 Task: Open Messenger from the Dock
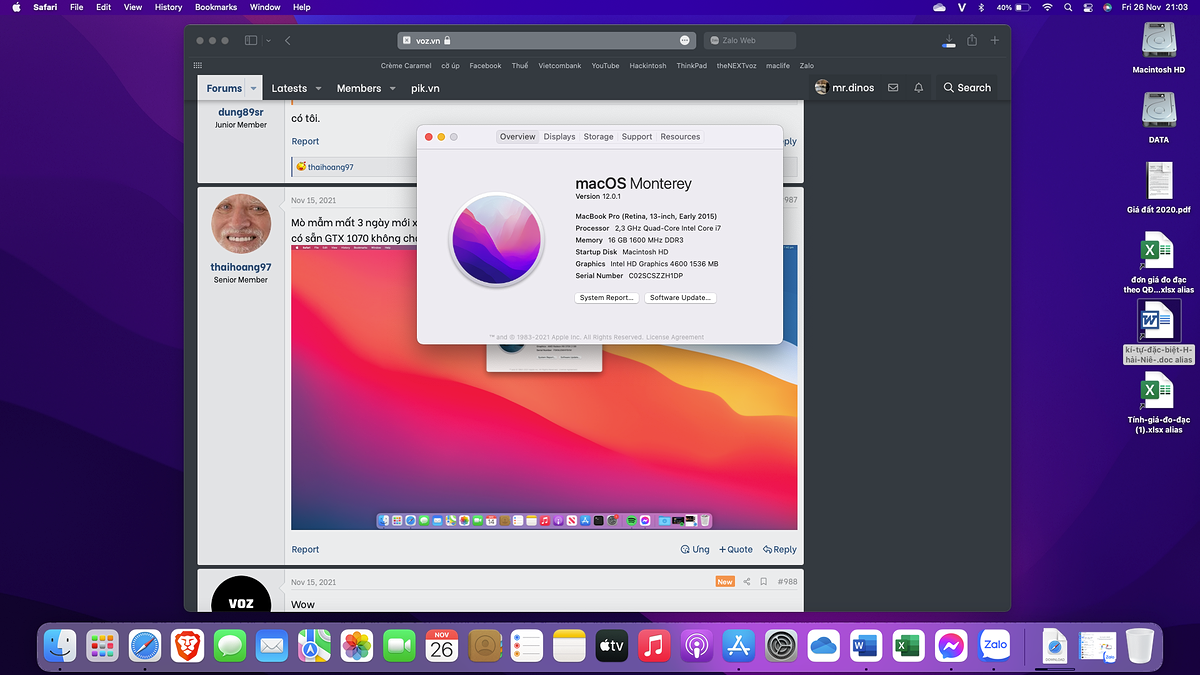950,647
